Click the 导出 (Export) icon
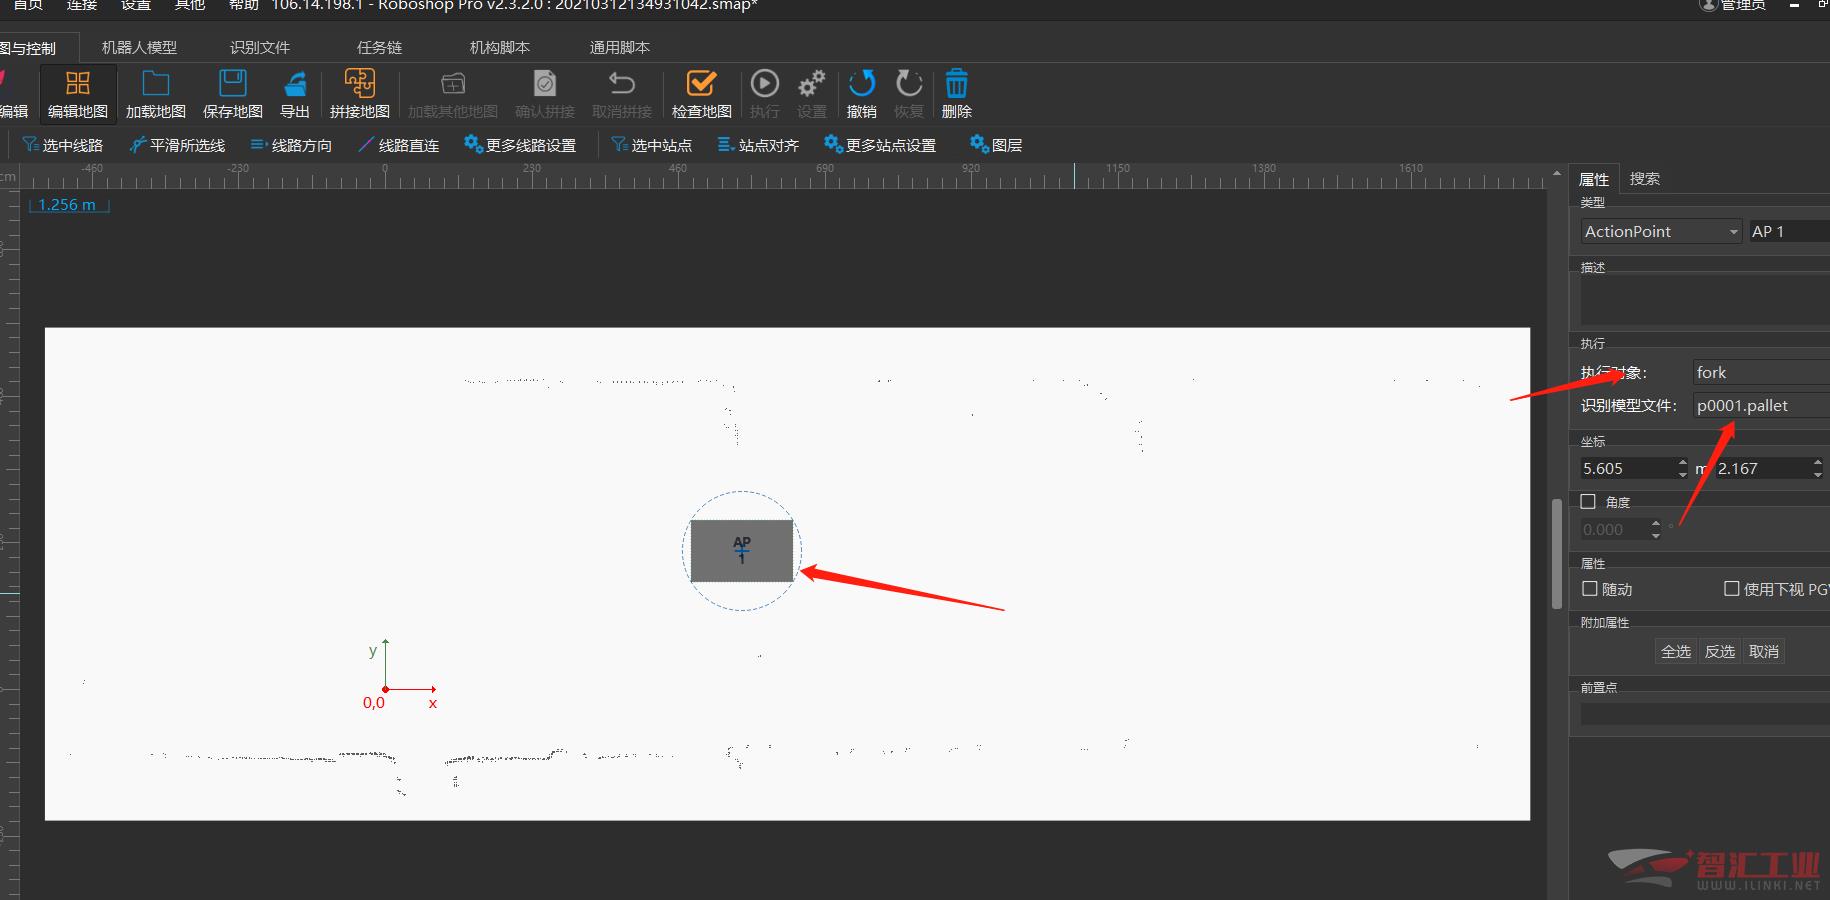Screen dimensions: 1830x900 [295, 83]
